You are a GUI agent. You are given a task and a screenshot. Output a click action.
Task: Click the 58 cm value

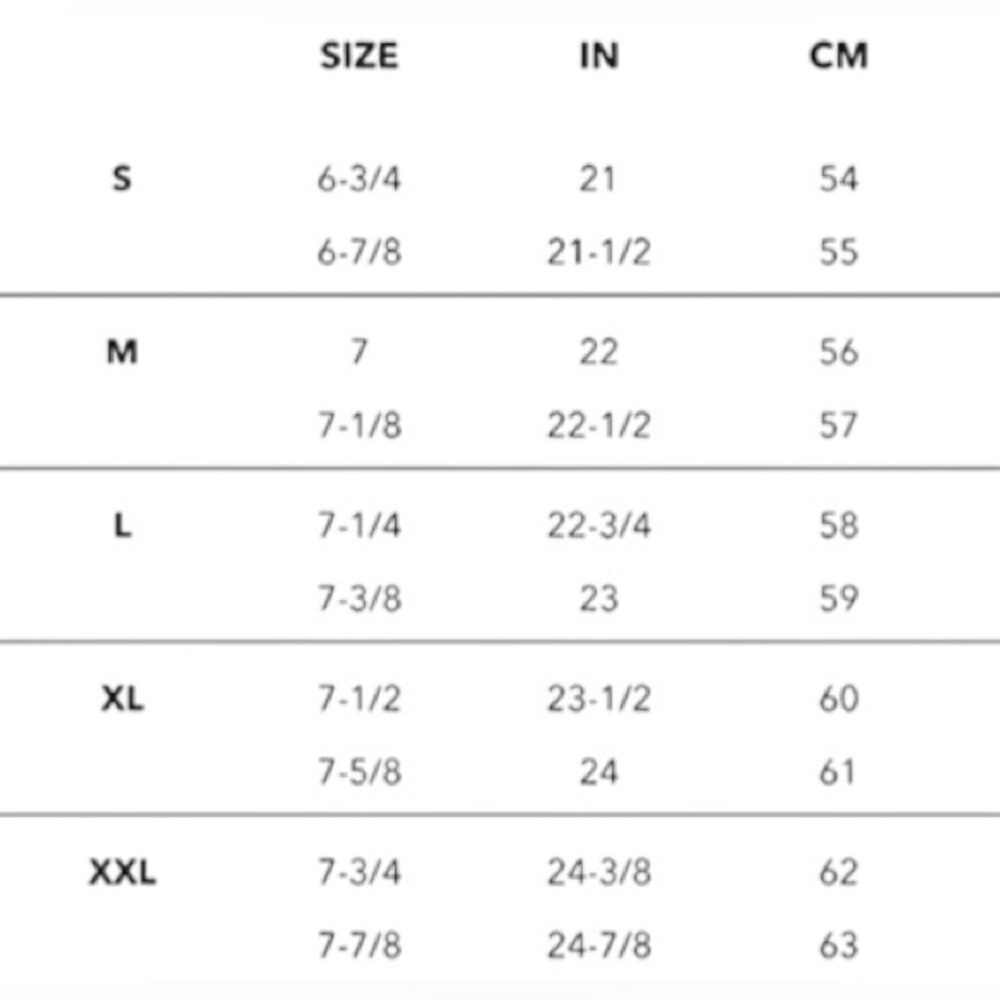[x=838, y=526]
